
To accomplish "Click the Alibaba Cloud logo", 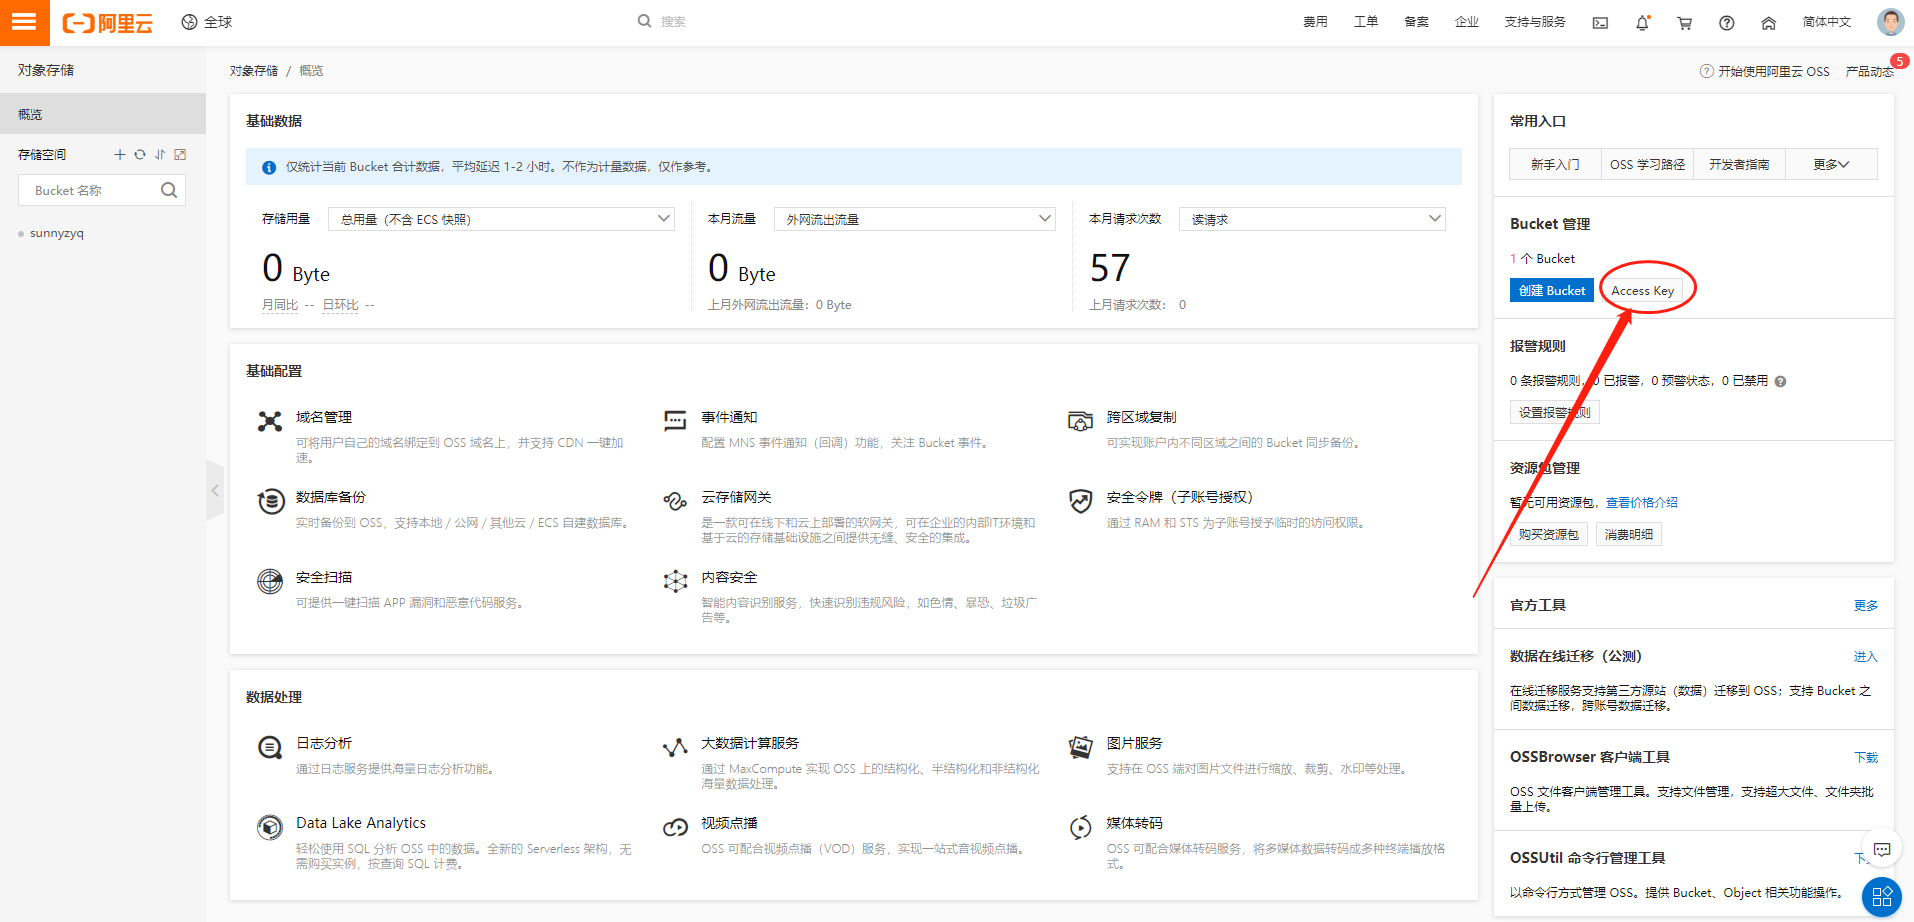I will tap(107, 22).
